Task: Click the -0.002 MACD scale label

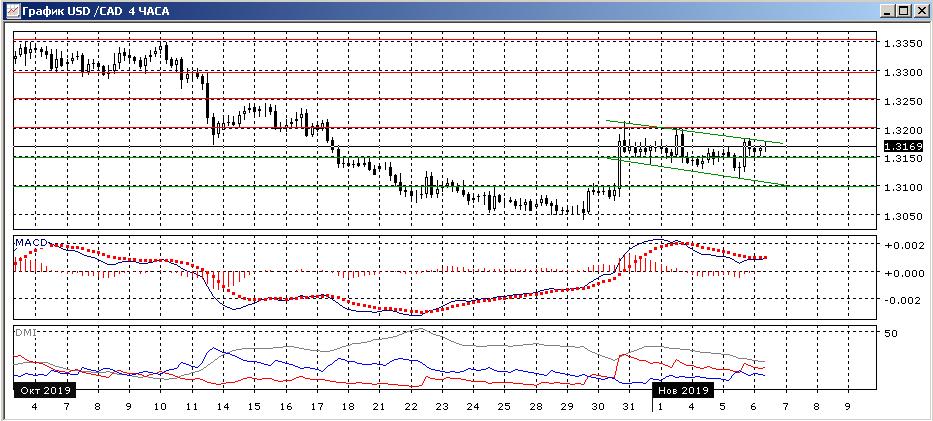Action: click(x=902, y=300)
